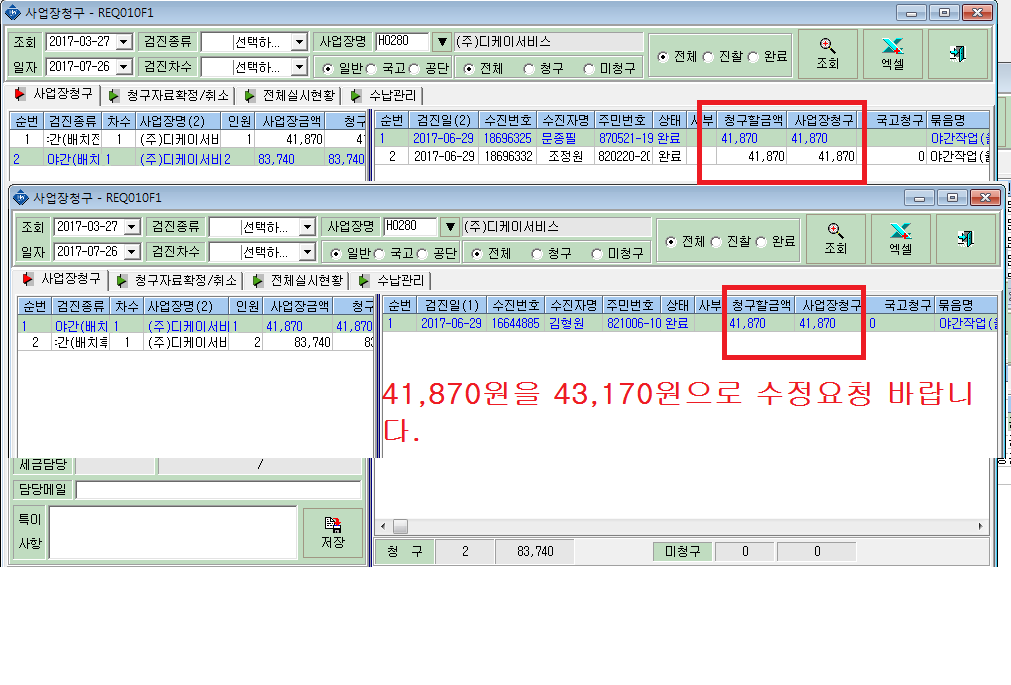Open the 검진종류 dropdown in upper window
This screenshot has height=685, width=1011.
tap(299, 43)
